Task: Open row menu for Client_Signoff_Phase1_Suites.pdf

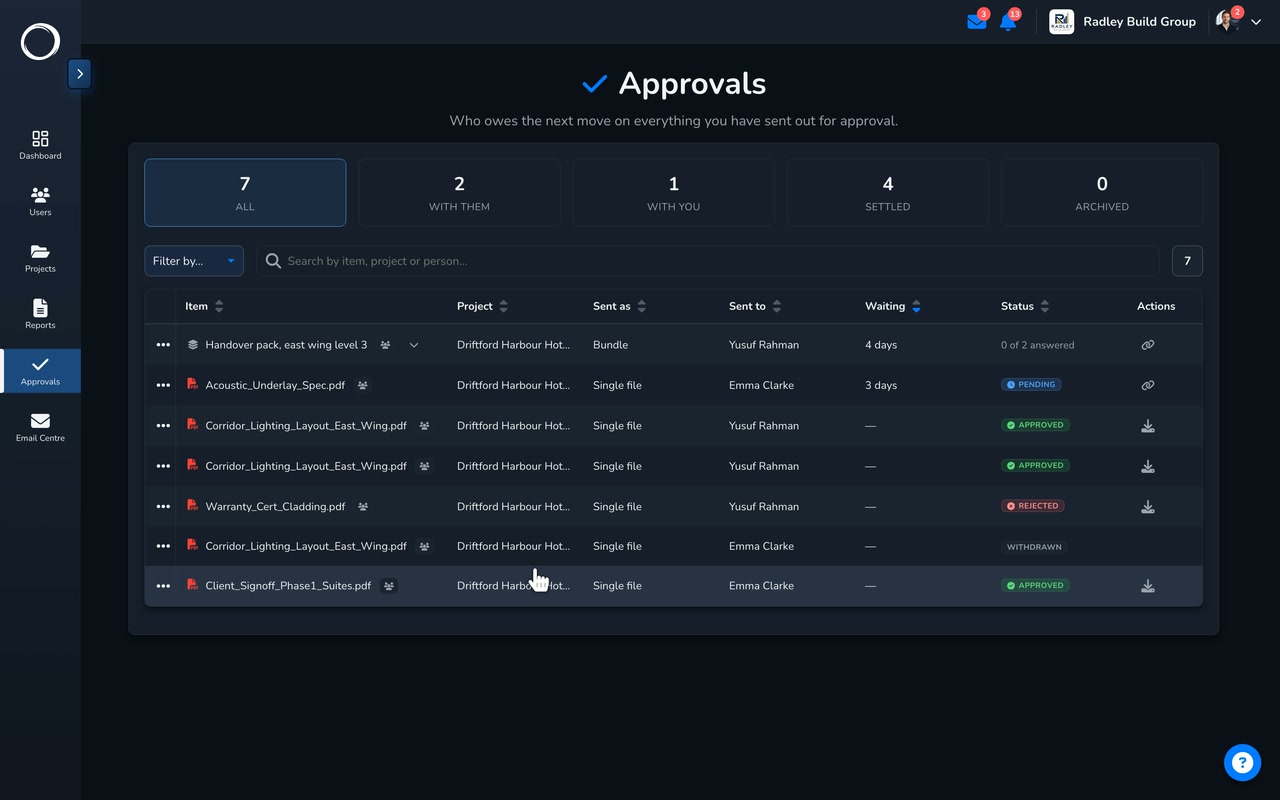Action: [163, 586]
